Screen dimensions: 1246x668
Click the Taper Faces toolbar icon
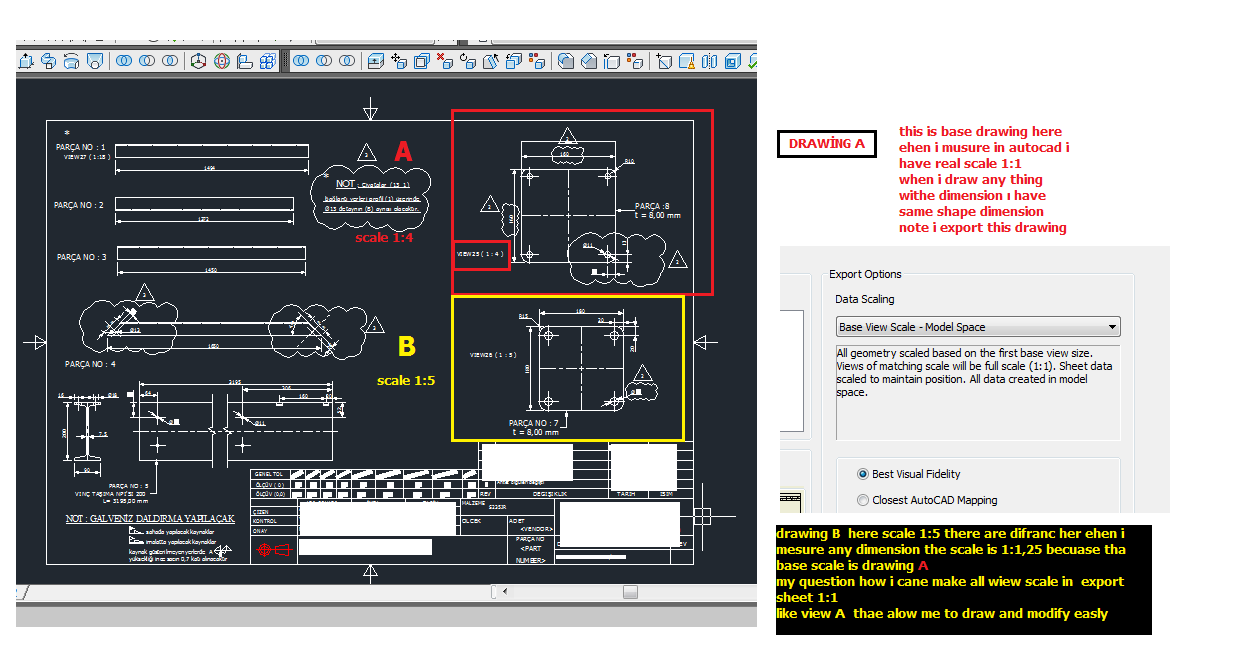click(491, 61)
